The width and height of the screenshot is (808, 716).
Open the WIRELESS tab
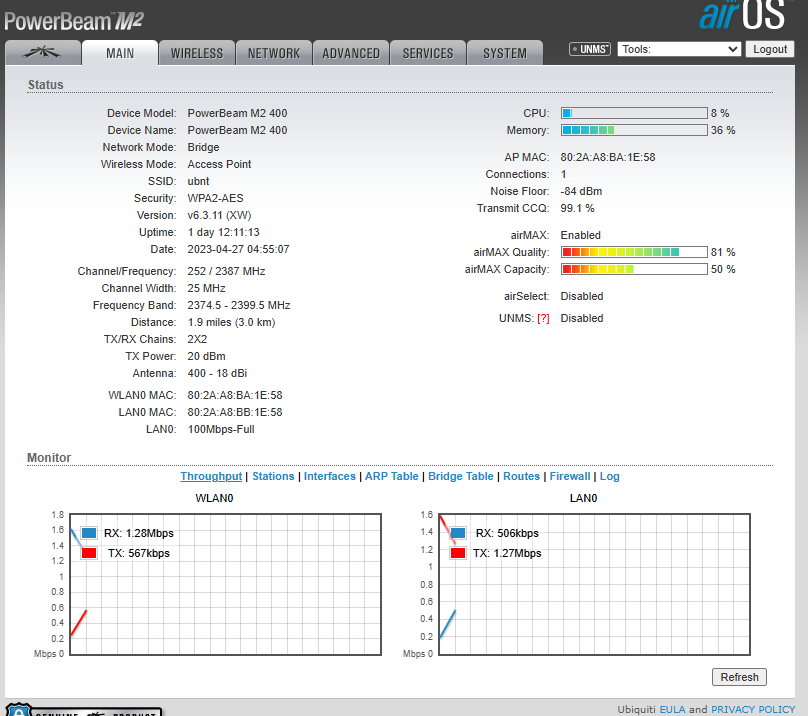coord(197,53)
